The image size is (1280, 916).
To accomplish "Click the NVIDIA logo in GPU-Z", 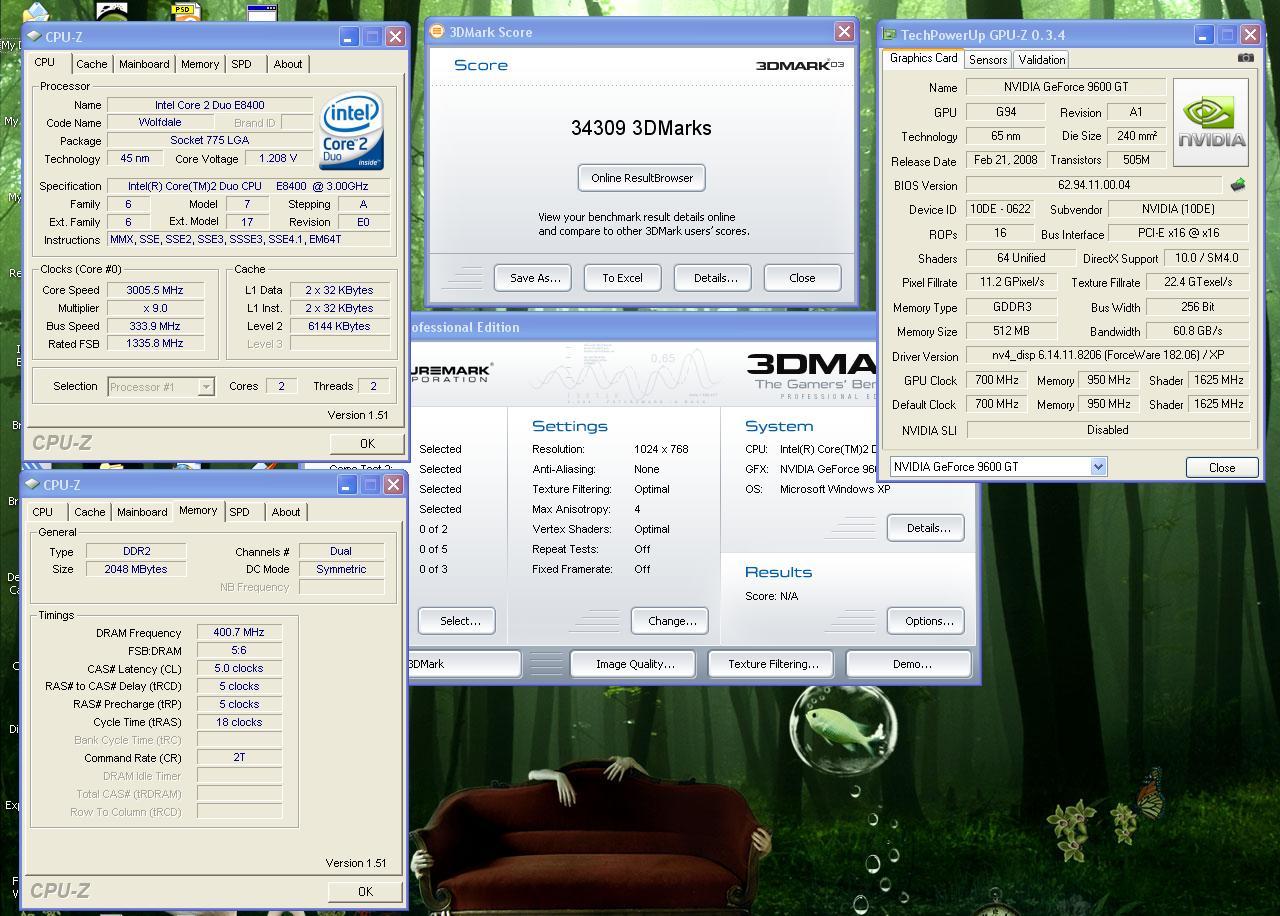I will (1210, 122).
